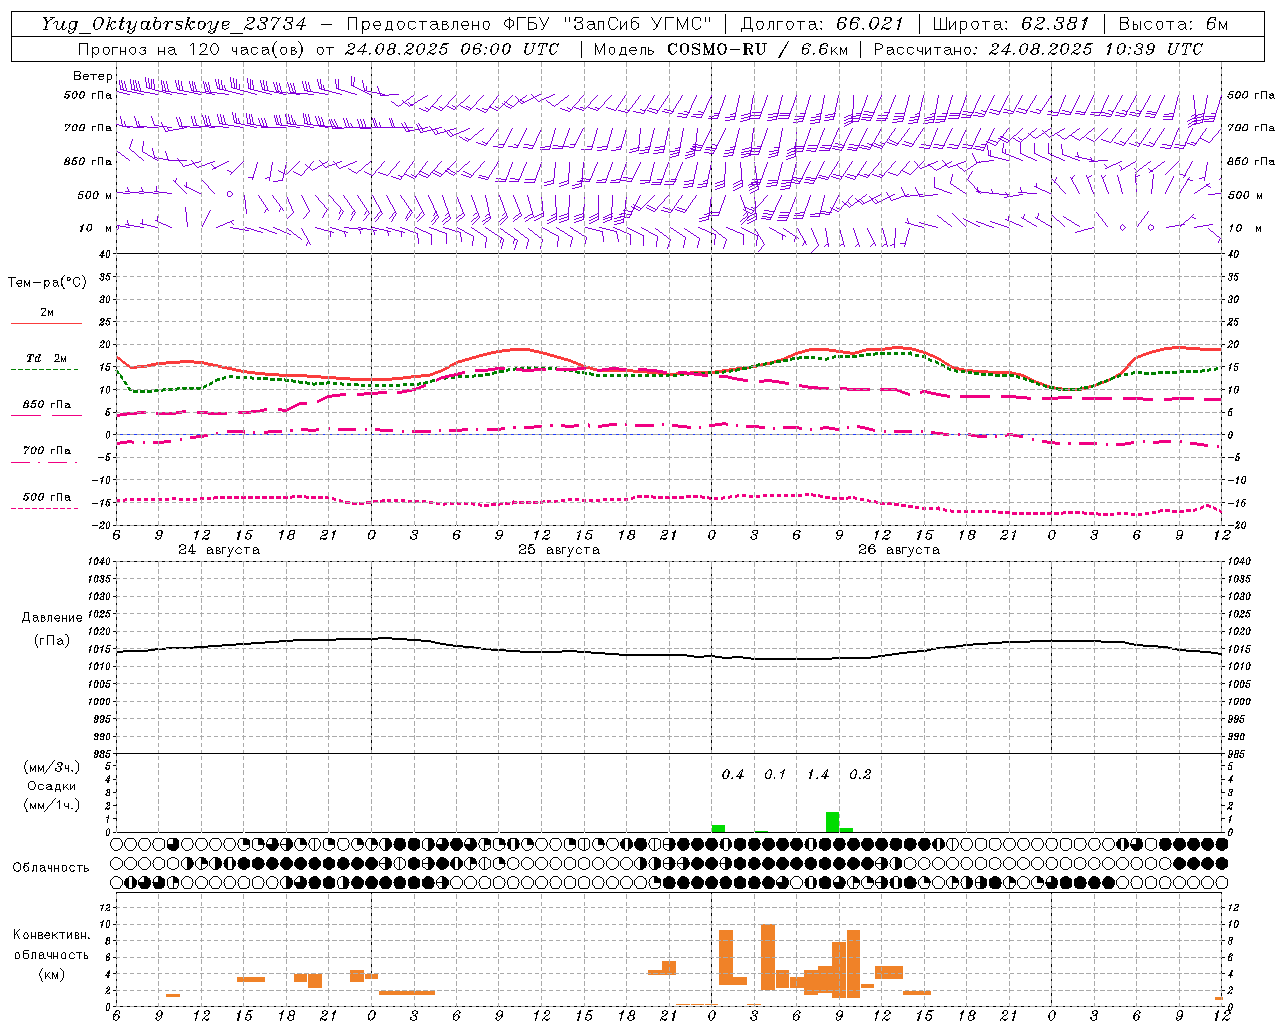Select the Модель COSMO-RU / 6.6км label
This screenshot has height=1024, width=1280.
721,49
